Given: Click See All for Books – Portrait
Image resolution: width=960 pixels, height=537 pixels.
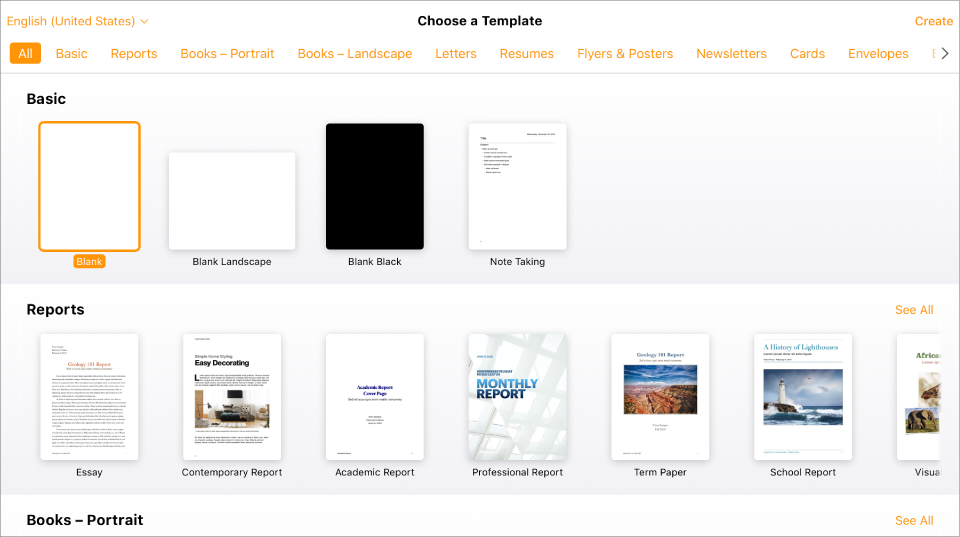Looking at the screenshot, I should click(914, 520).
